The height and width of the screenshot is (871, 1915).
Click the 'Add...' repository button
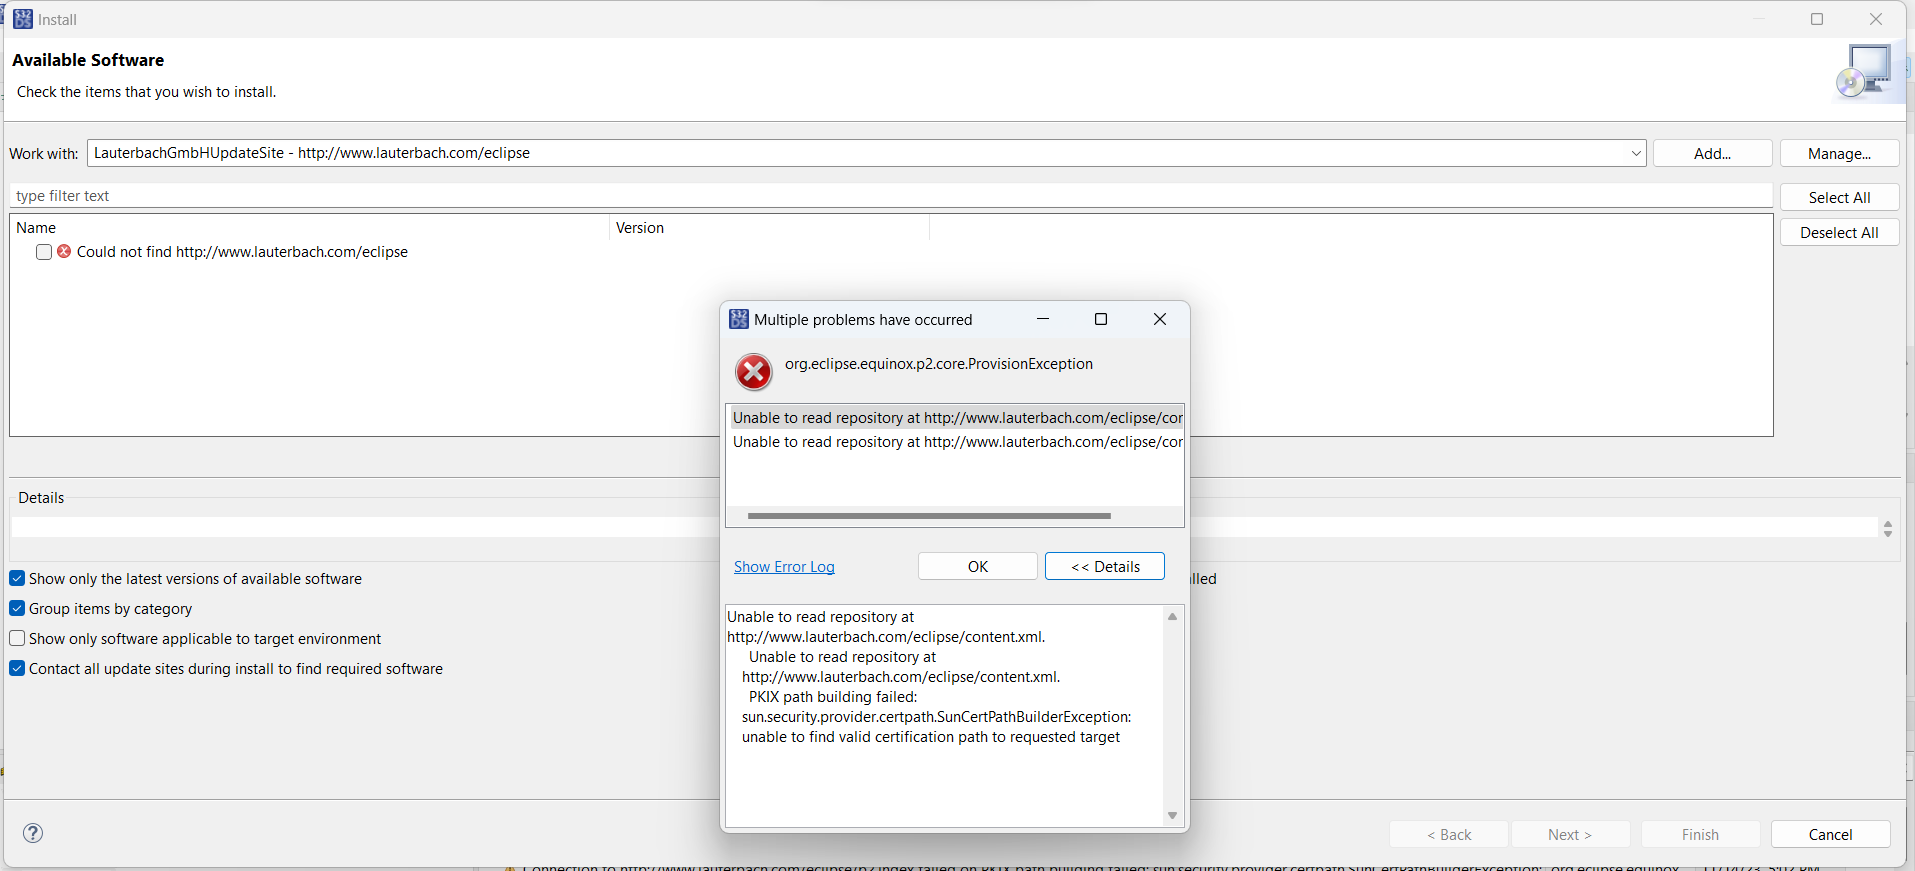[x=1713, y=153]
